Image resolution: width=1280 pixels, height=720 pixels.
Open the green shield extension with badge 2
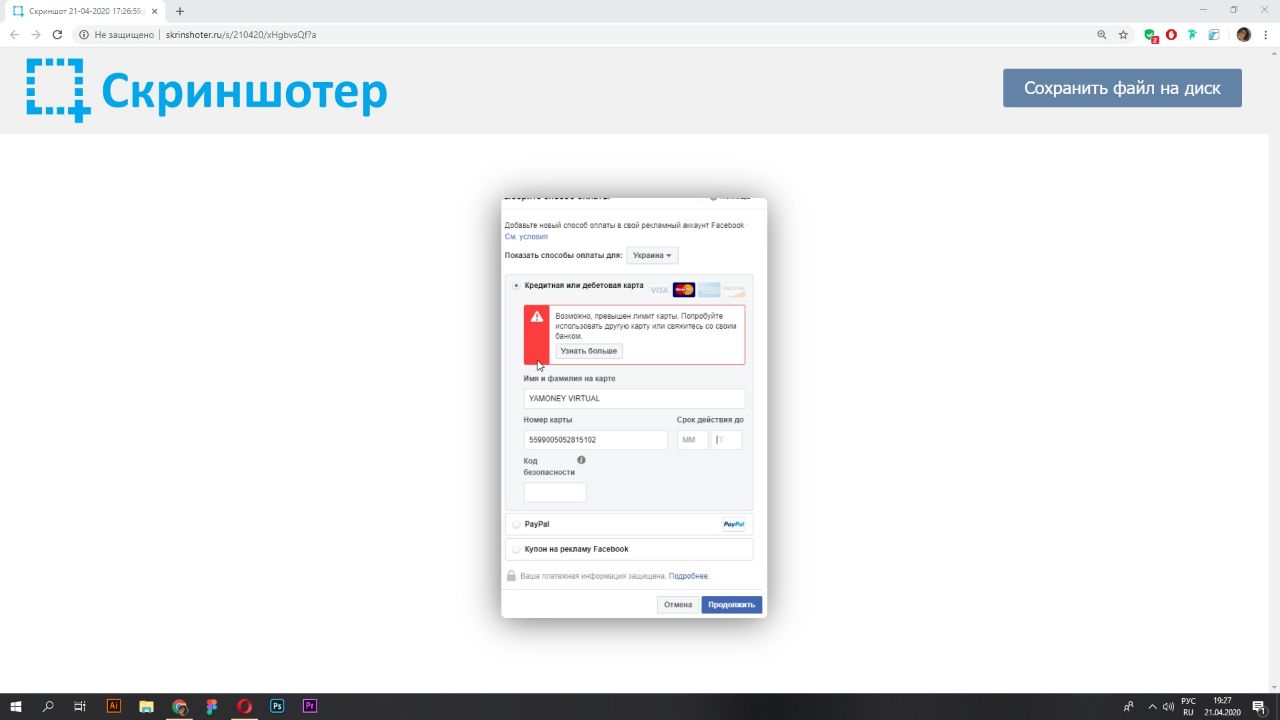1152,35
